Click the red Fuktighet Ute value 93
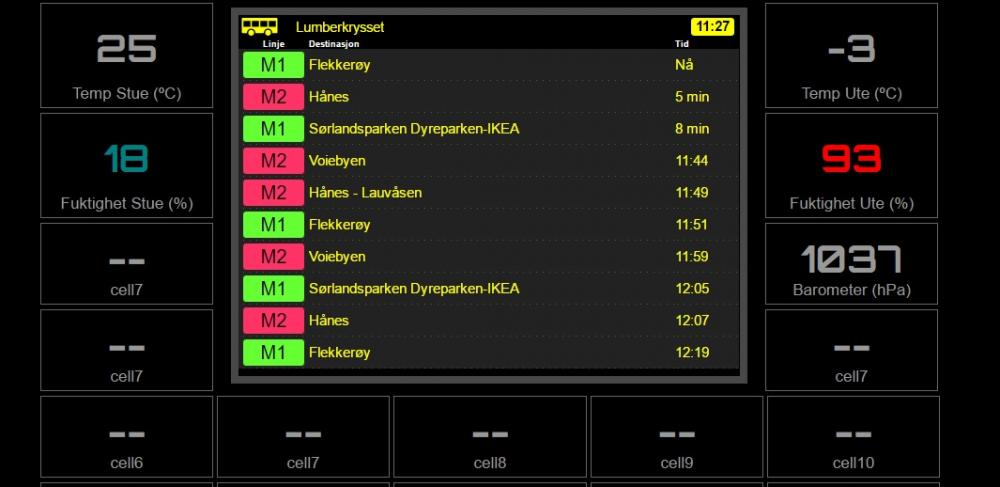The image size is (1000, 487). (x=851, y=159)
